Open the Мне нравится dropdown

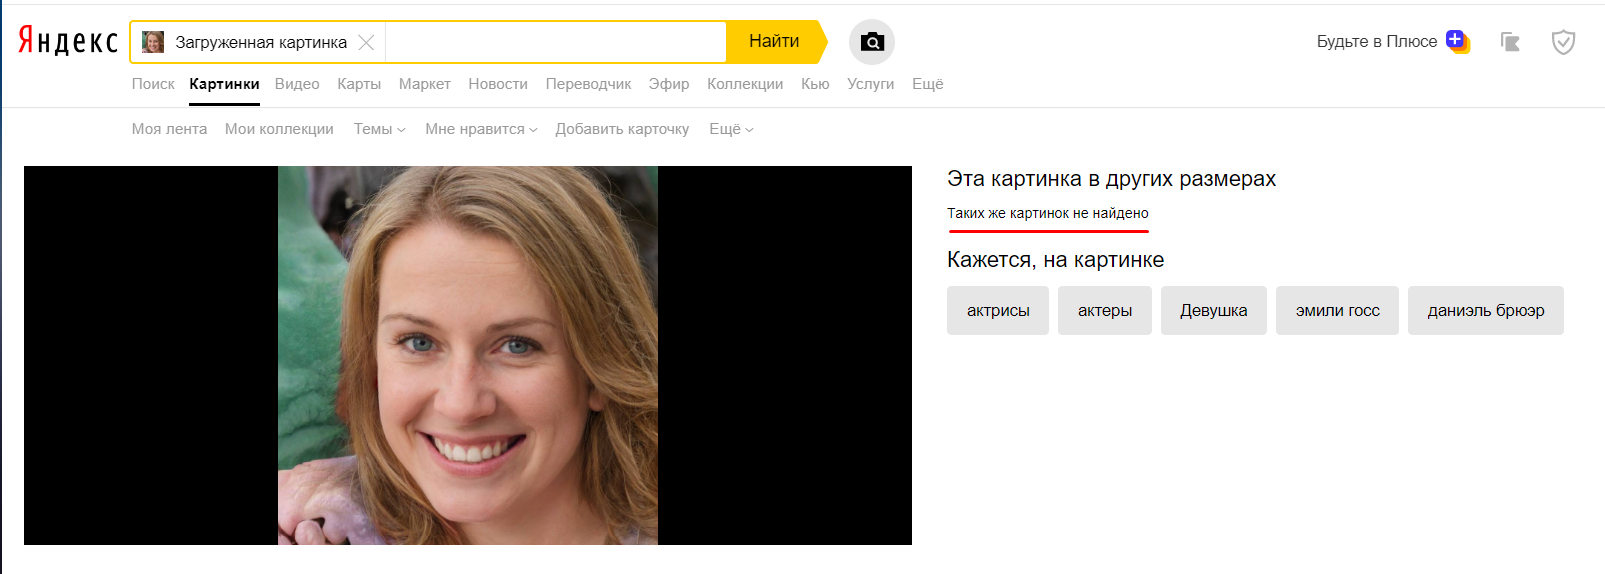(481, 129)
